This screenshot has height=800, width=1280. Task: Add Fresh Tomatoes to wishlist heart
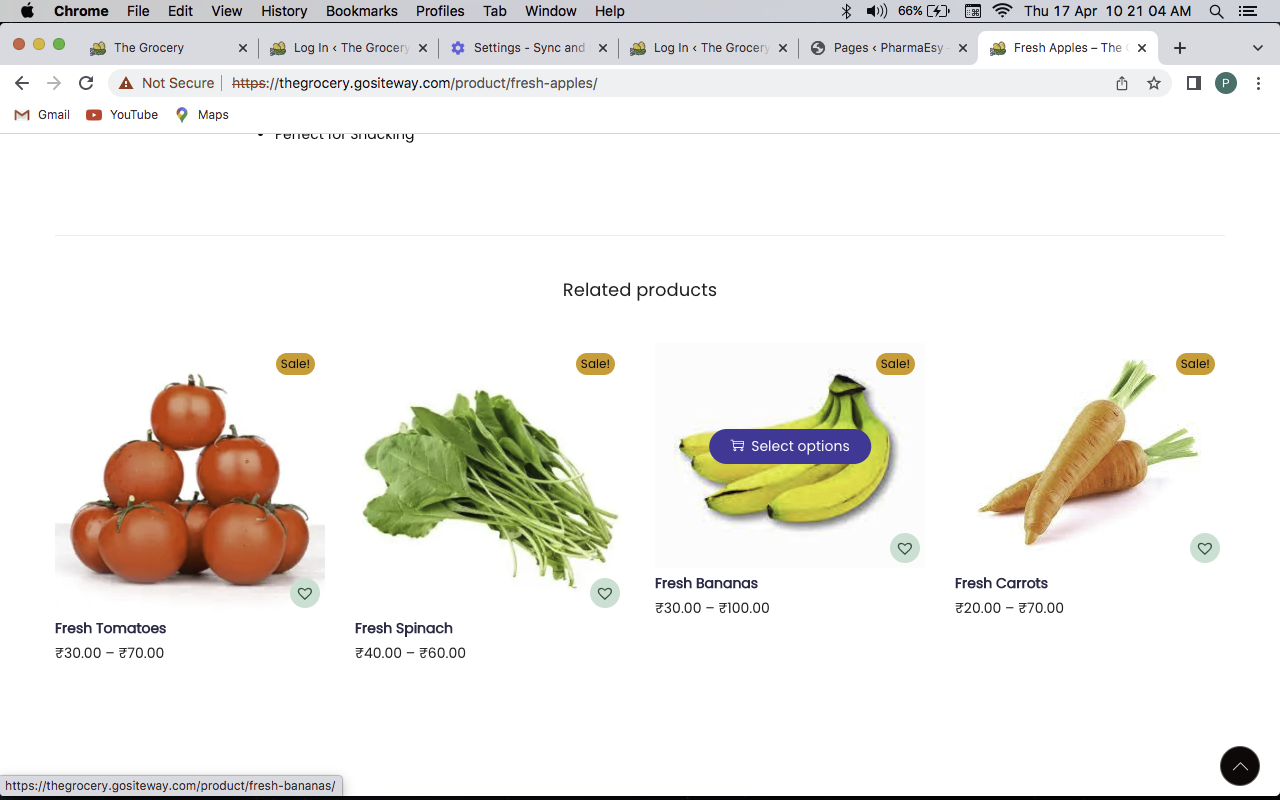point(305,593)
